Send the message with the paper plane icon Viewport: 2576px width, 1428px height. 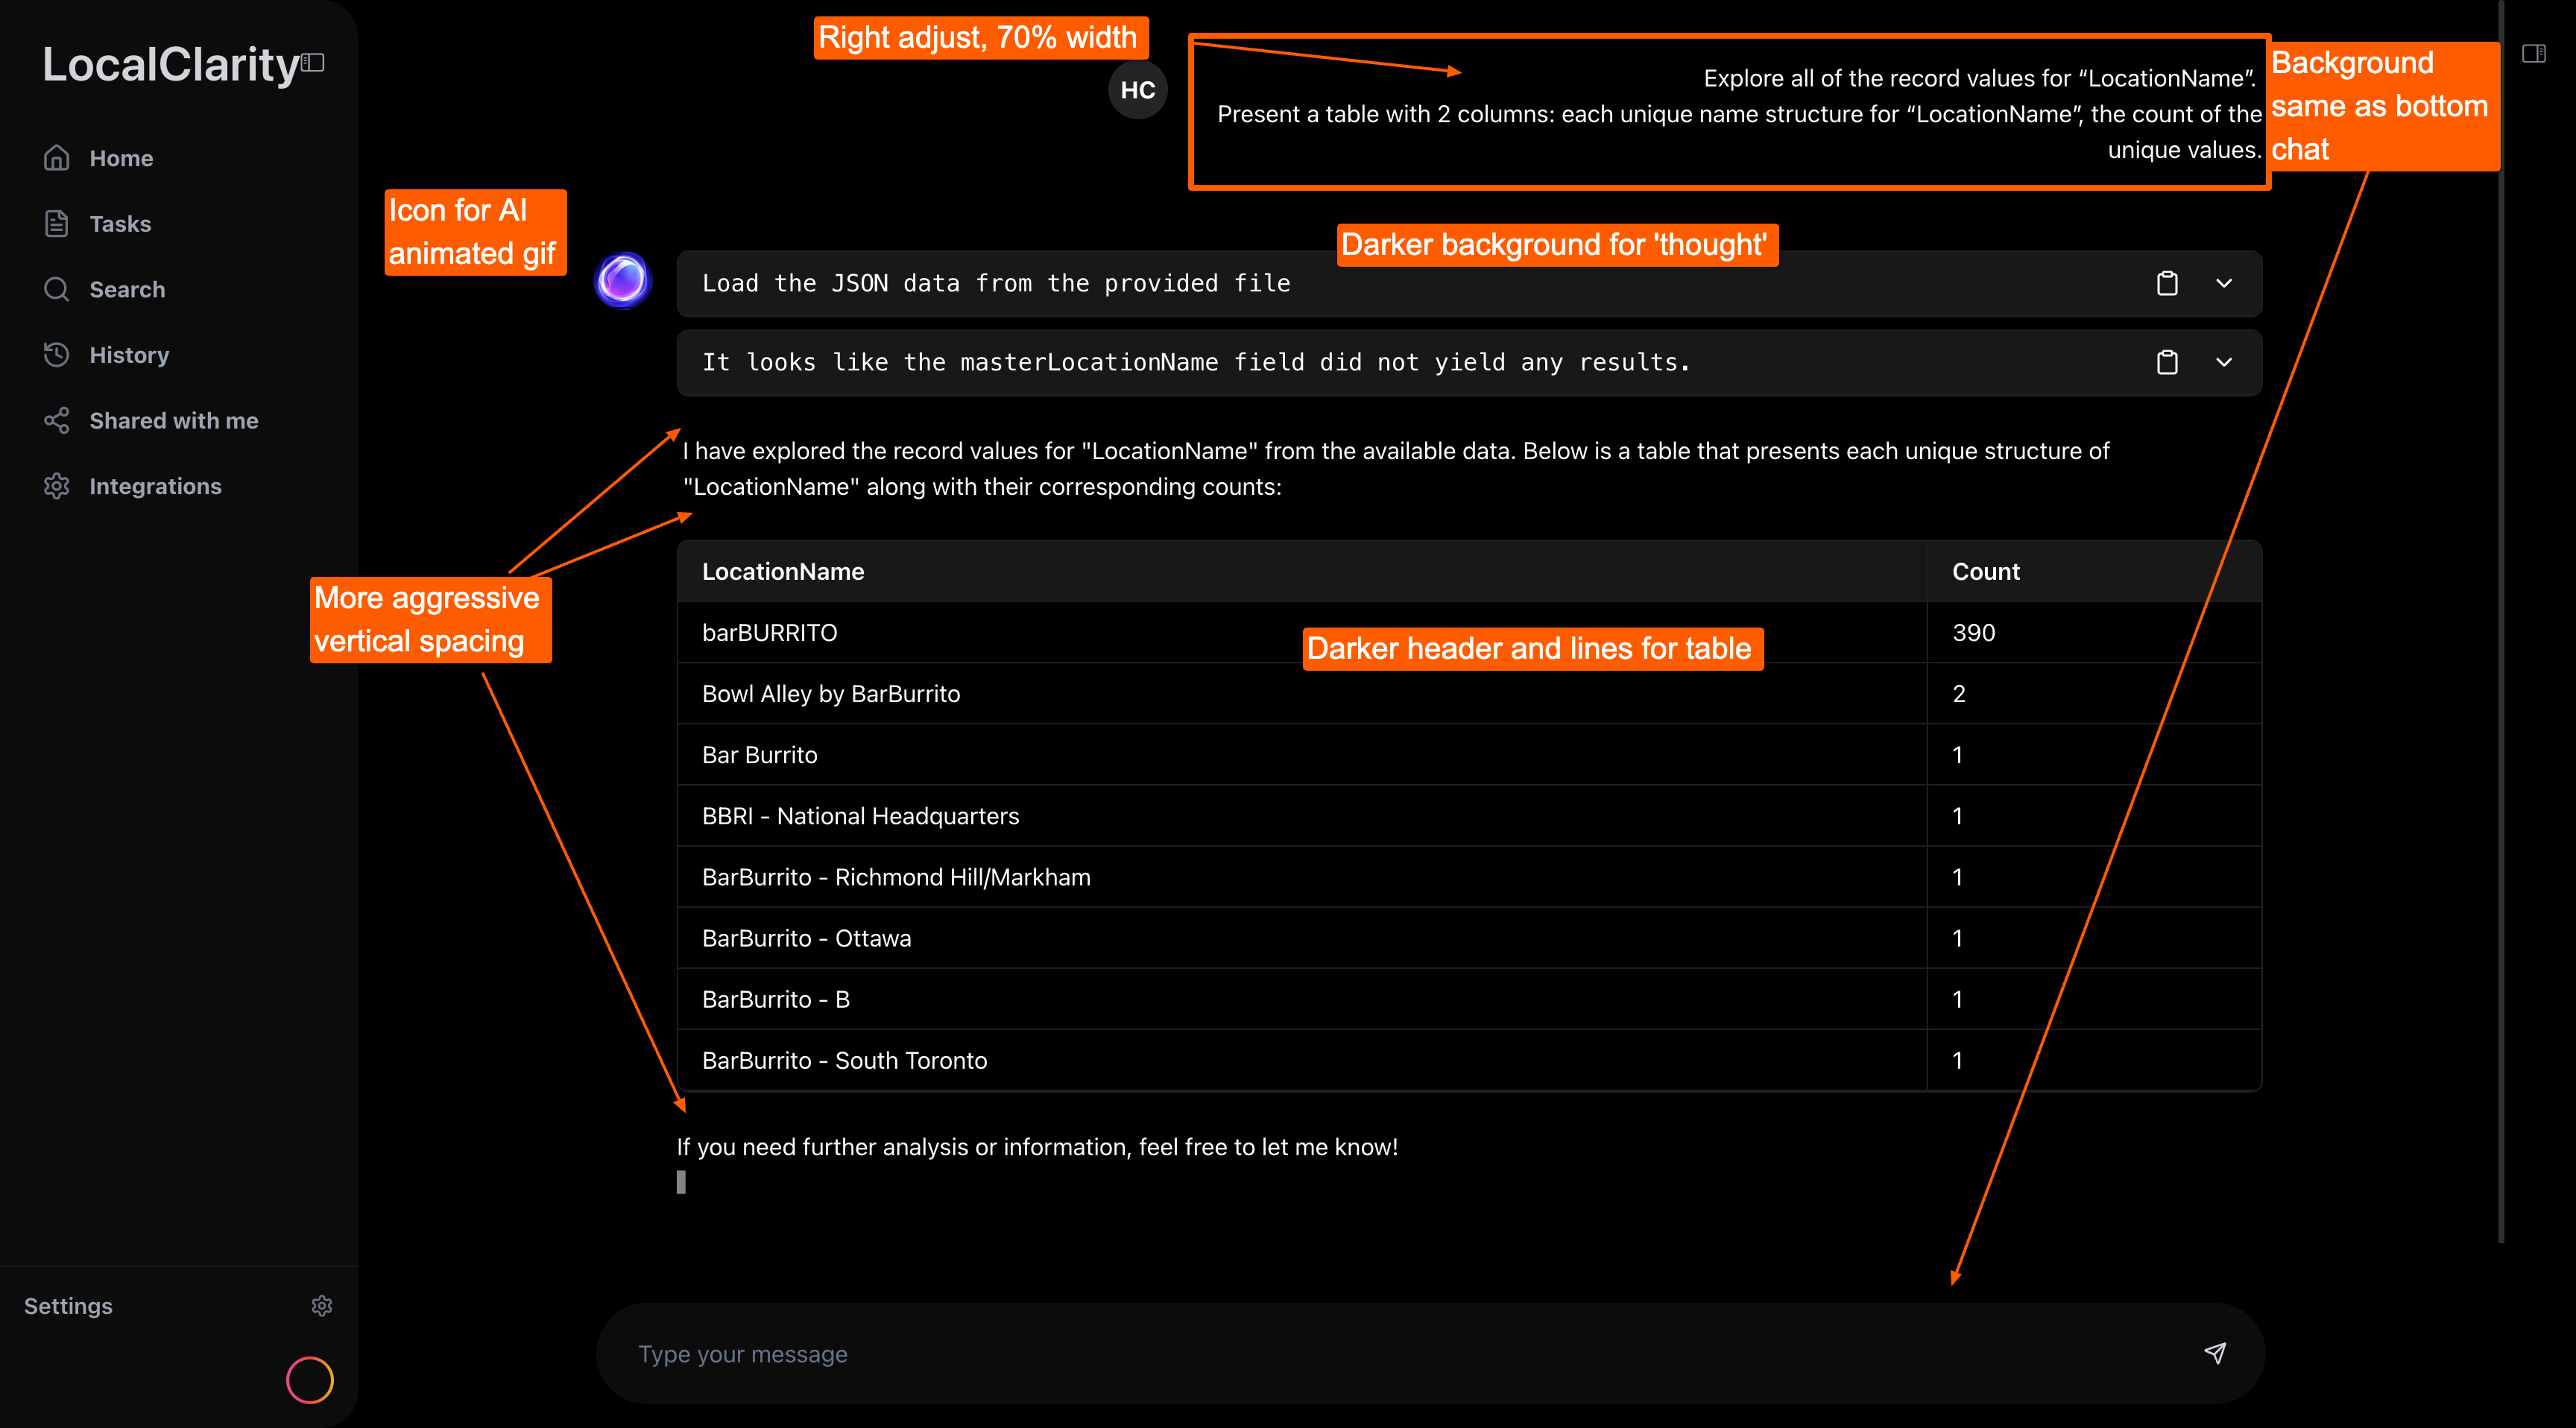(2216, 1353)
